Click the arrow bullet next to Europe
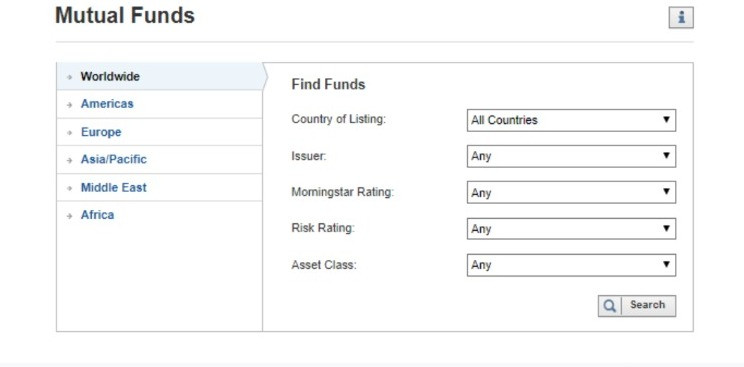This screenshot has width=744, height=367. coord(70,132)
